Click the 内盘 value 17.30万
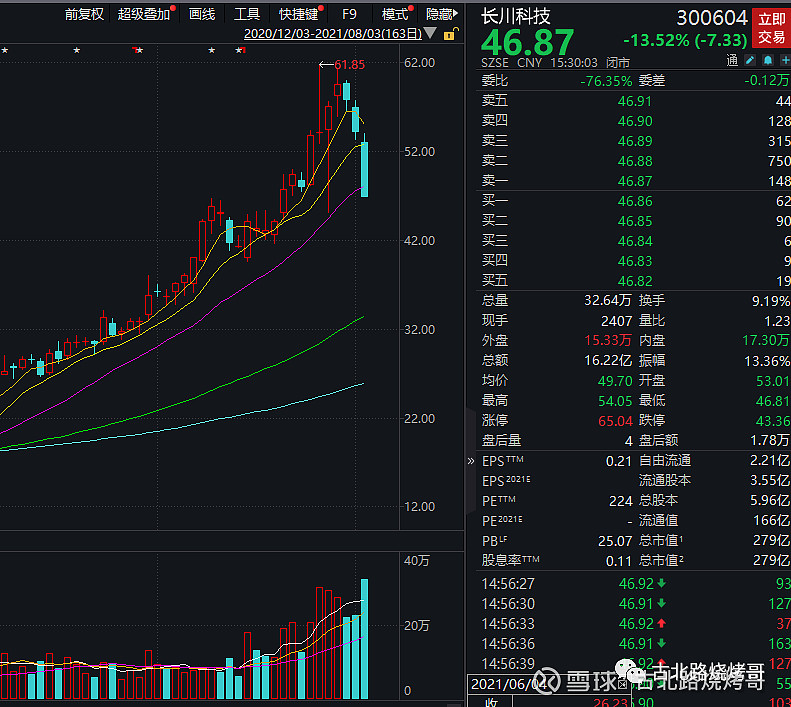Image resolution: width=791 pixels, height=707 pixels. [x=765, y=341]
